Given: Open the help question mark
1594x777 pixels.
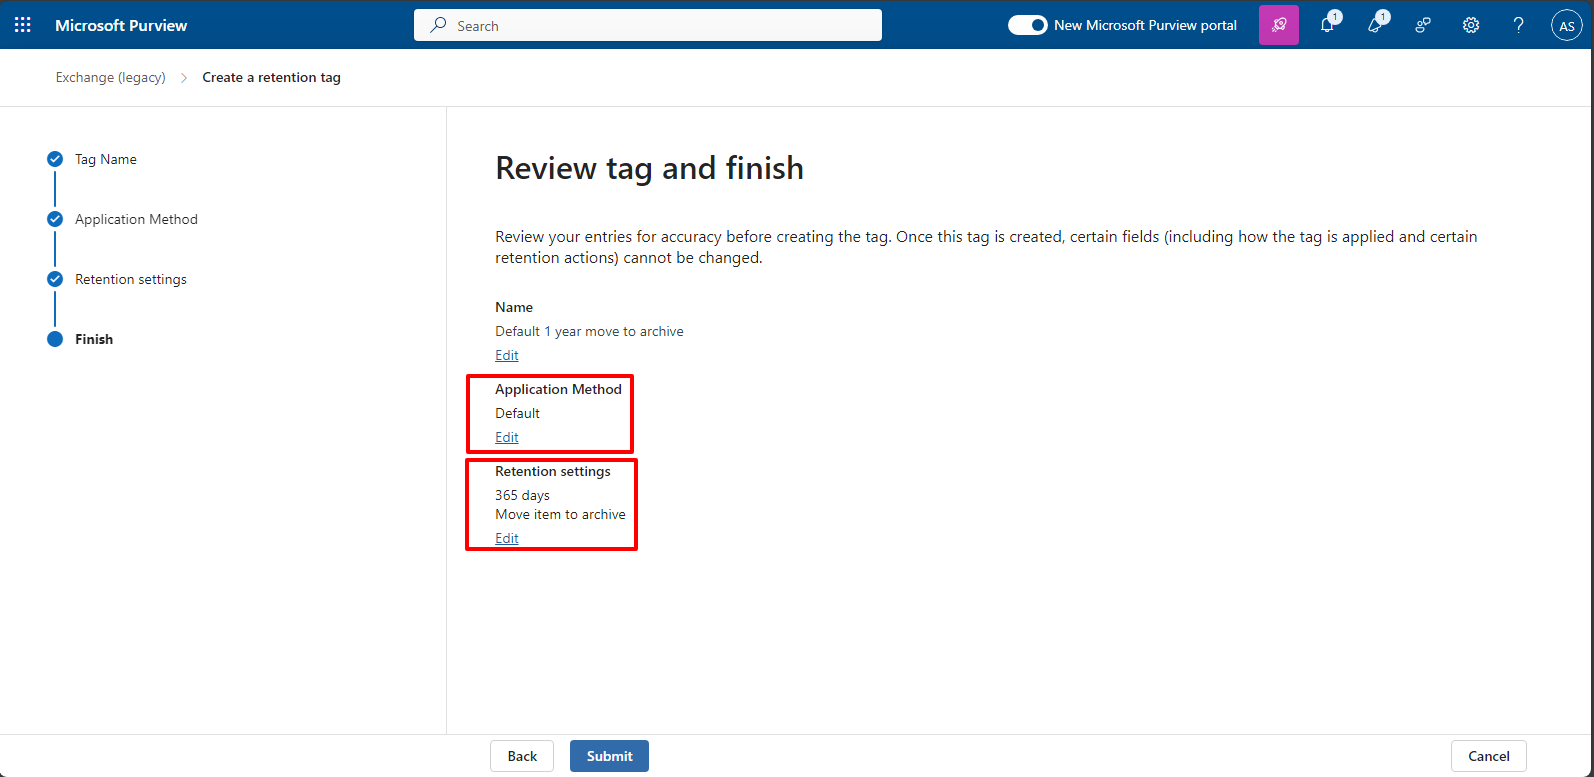Looking at the screenshot, I should tap(1518, 25).
